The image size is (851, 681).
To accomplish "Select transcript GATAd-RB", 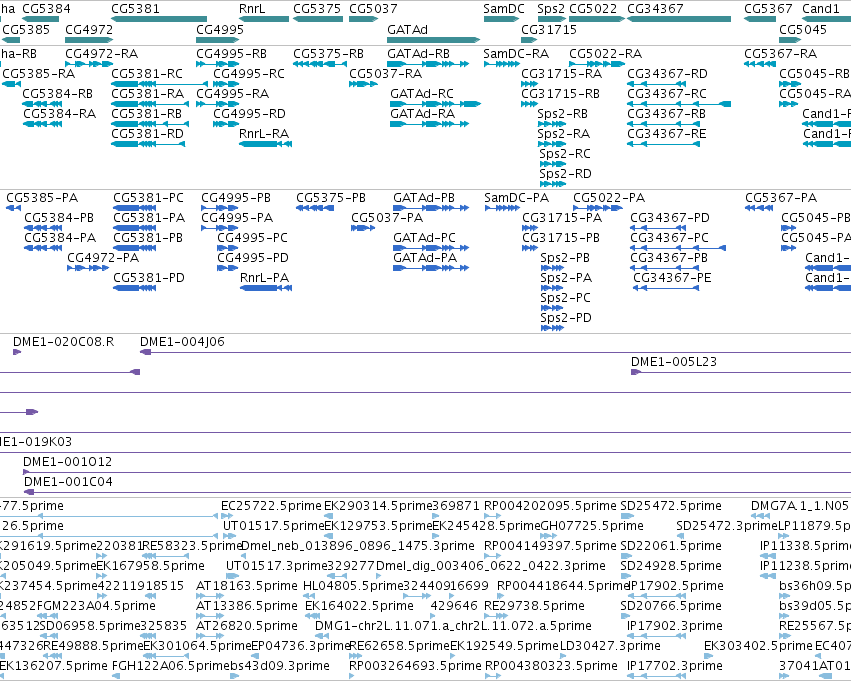I will 418,54.
